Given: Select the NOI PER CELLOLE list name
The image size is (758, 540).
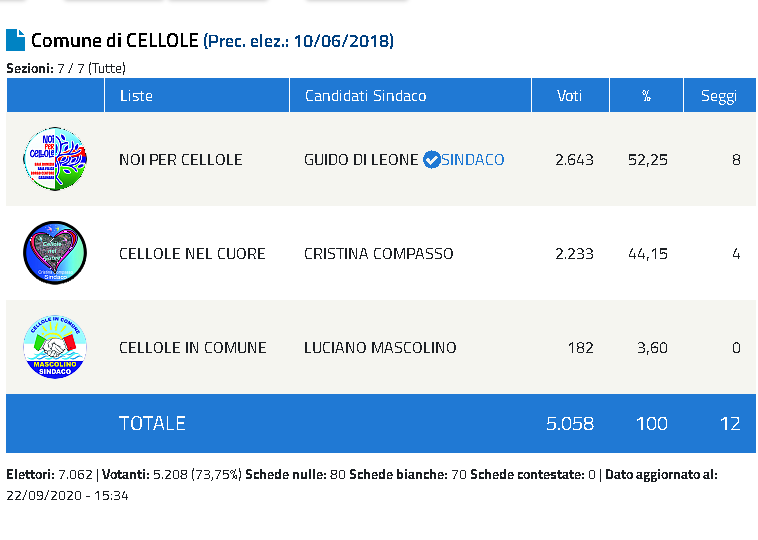Looking at the screenshot, I should pos(181,159).
